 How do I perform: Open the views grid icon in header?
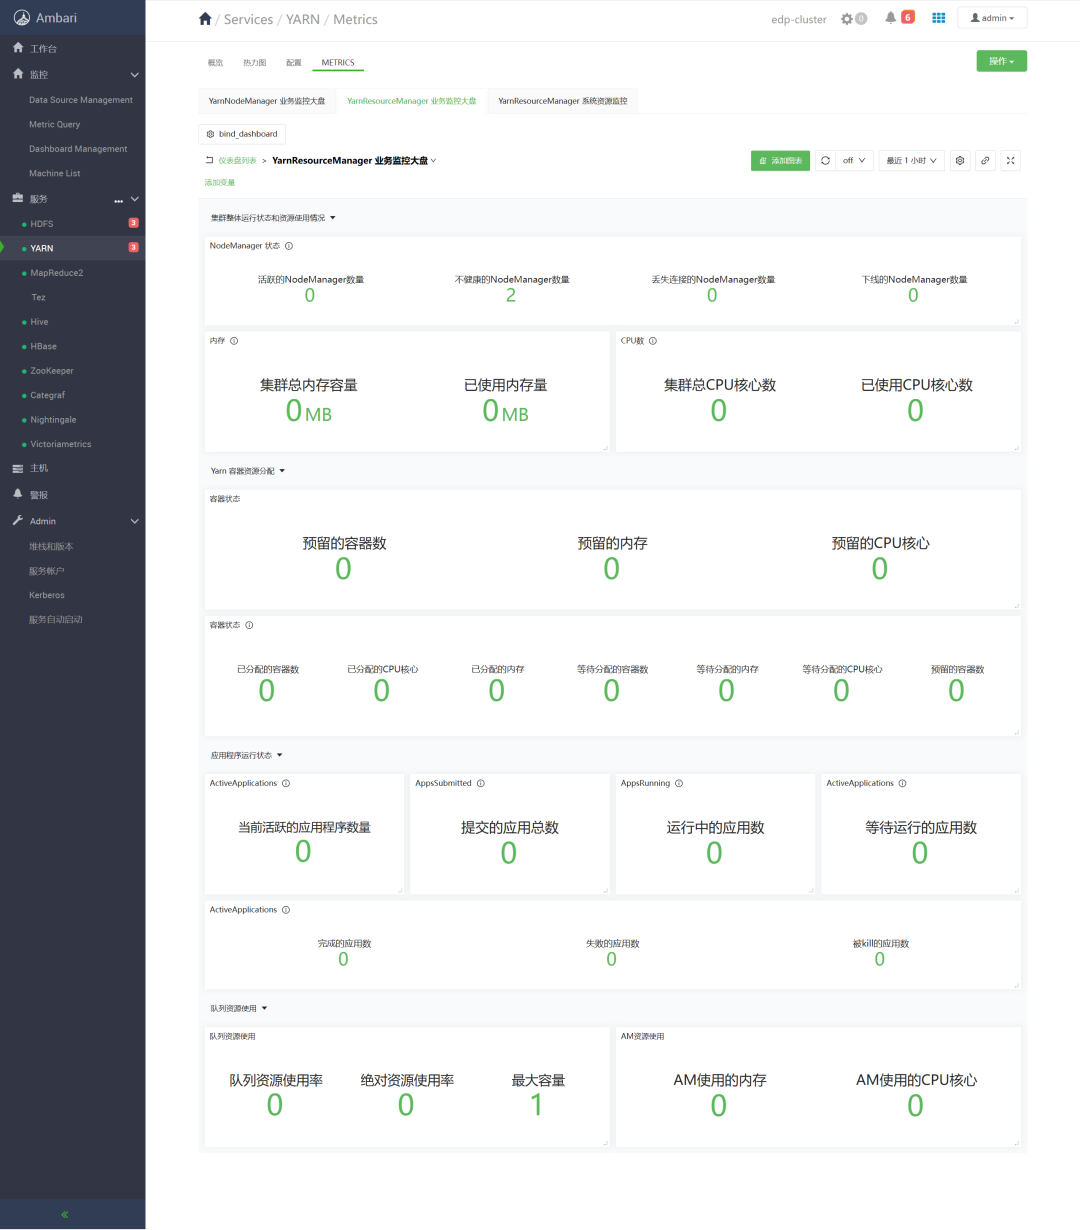938,18
